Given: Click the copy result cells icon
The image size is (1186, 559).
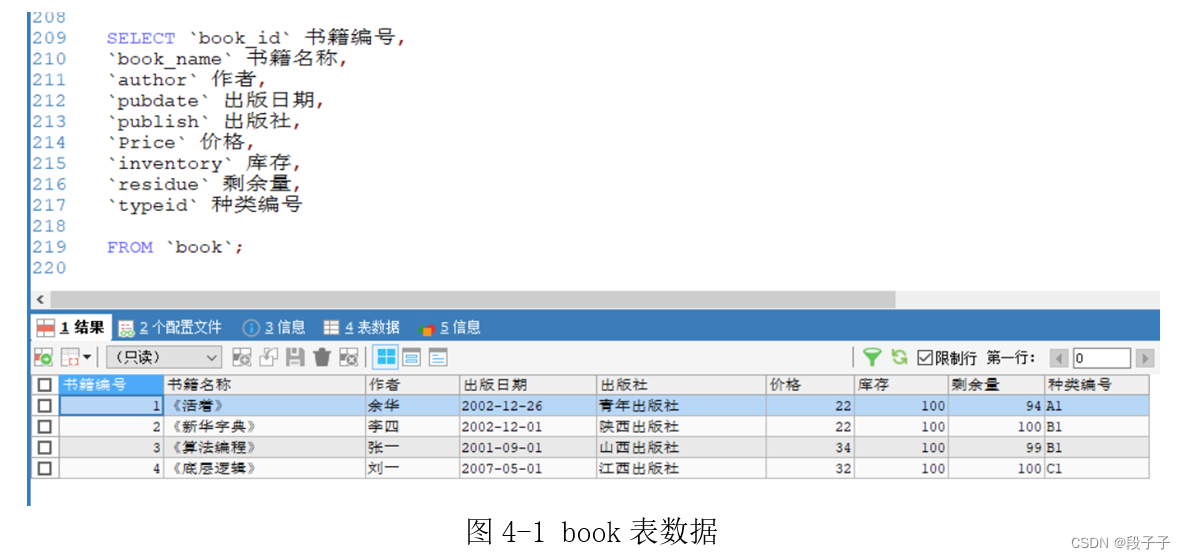Looking at the screenshot, I should tap(69, 357).
